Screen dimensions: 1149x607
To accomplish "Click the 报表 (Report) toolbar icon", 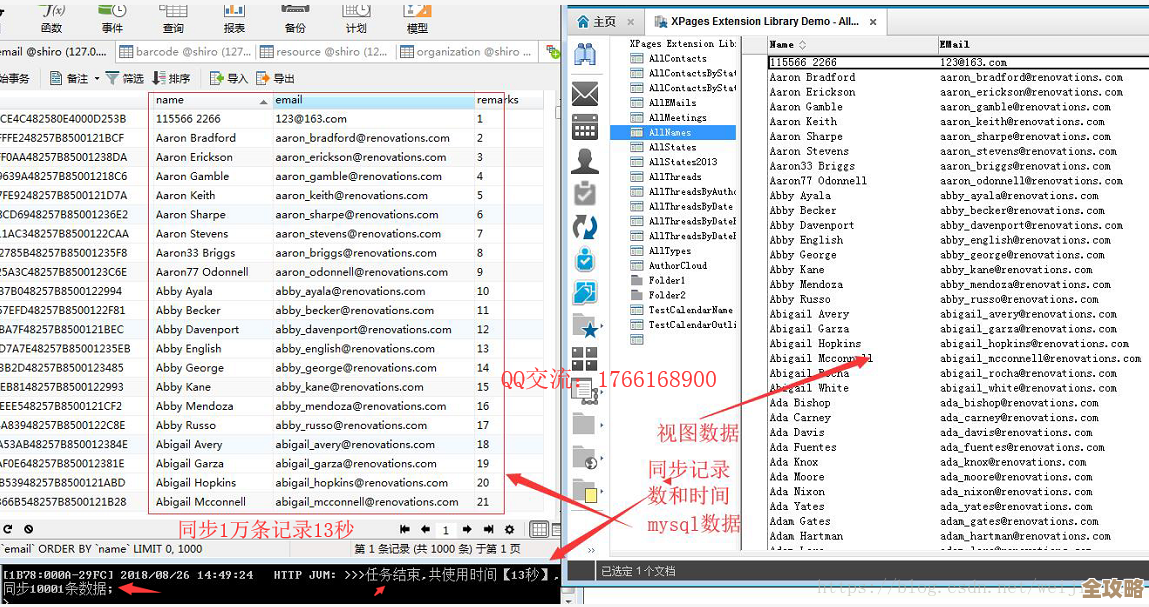I will pyautogui.click(x=234, y=16).
